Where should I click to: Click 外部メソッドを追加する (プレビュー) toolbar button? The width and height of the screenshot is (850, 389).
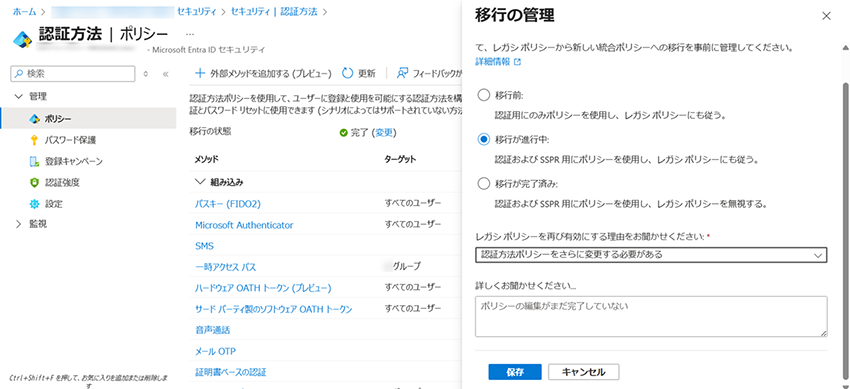262,73
